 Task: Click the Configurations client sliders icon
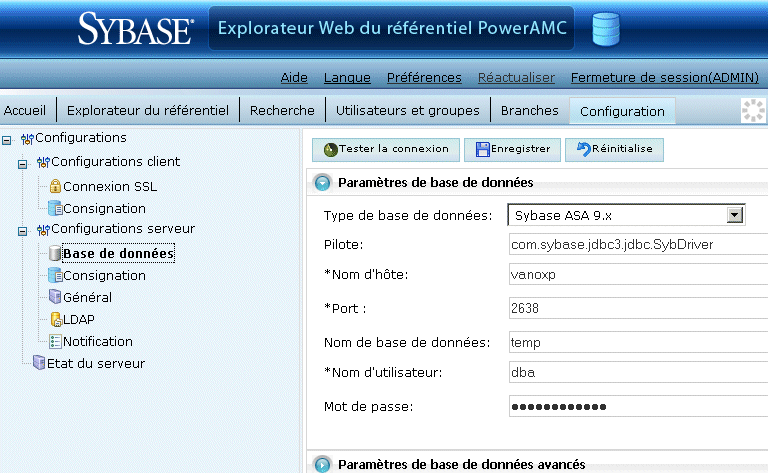43,162
